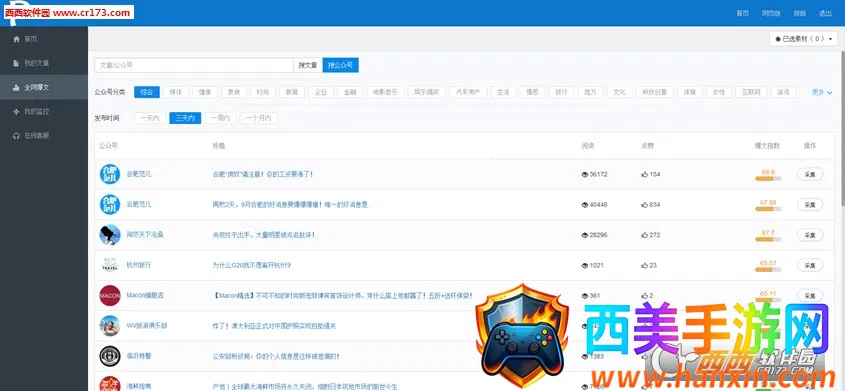Screen dimensions: 845x391
Task: Select the 一个月内 publish time filter
Action: 259,118
